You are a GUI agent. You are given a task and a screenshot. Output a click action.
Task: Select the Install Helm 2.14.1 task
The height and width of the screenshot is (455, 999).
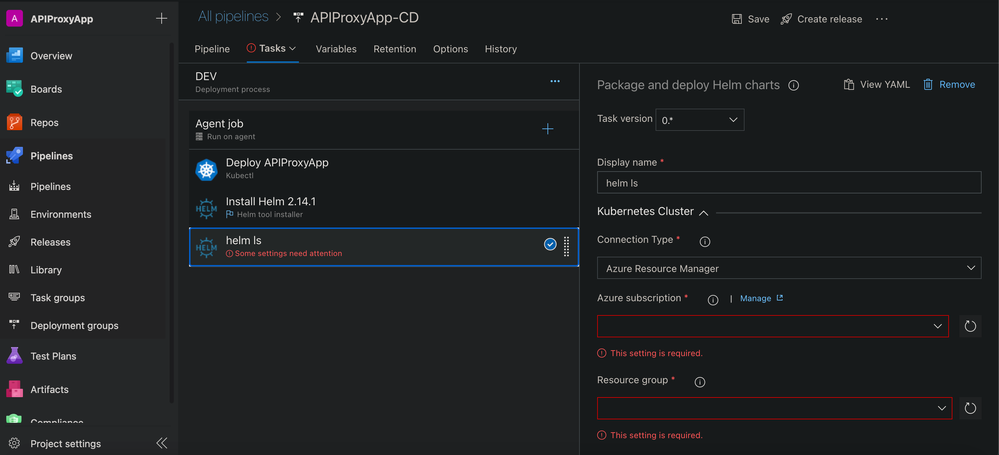pyautogui.click(x=384, y=208)
